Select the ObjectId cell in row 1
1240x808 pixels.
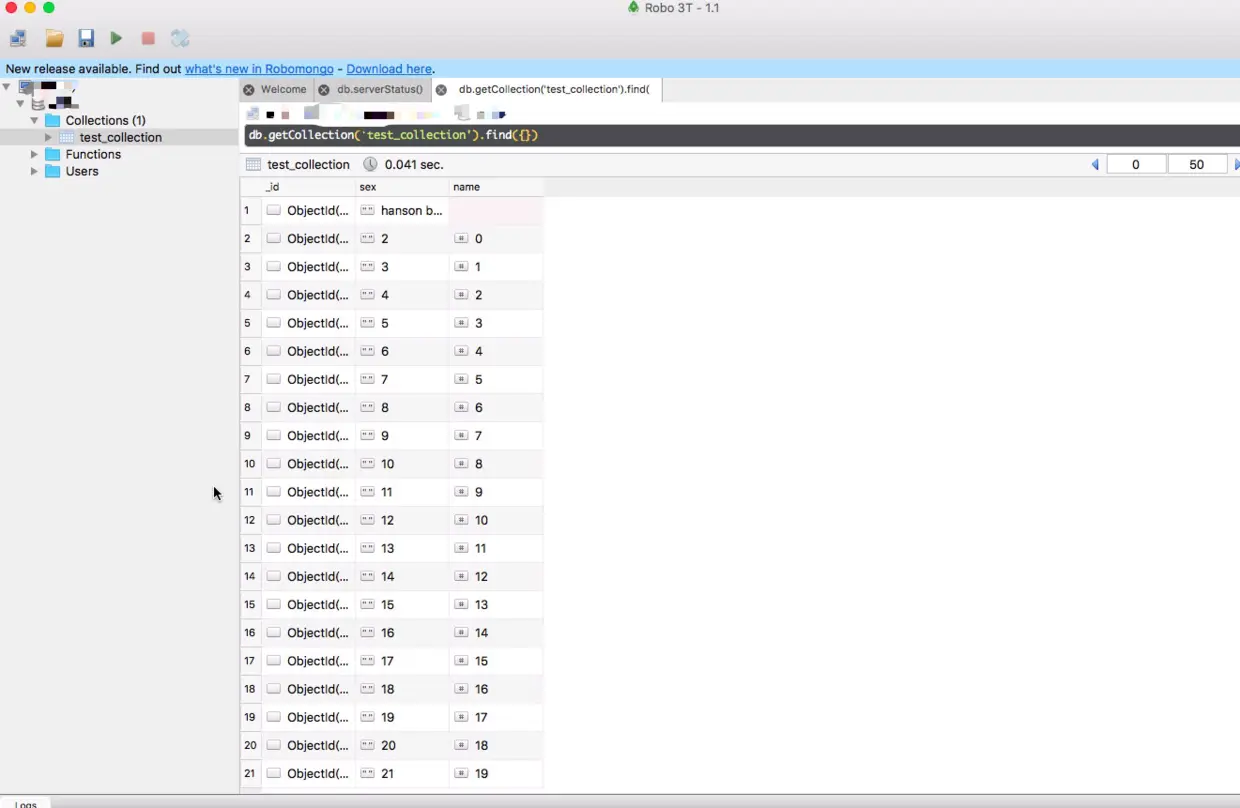click(x=309, y=211)
